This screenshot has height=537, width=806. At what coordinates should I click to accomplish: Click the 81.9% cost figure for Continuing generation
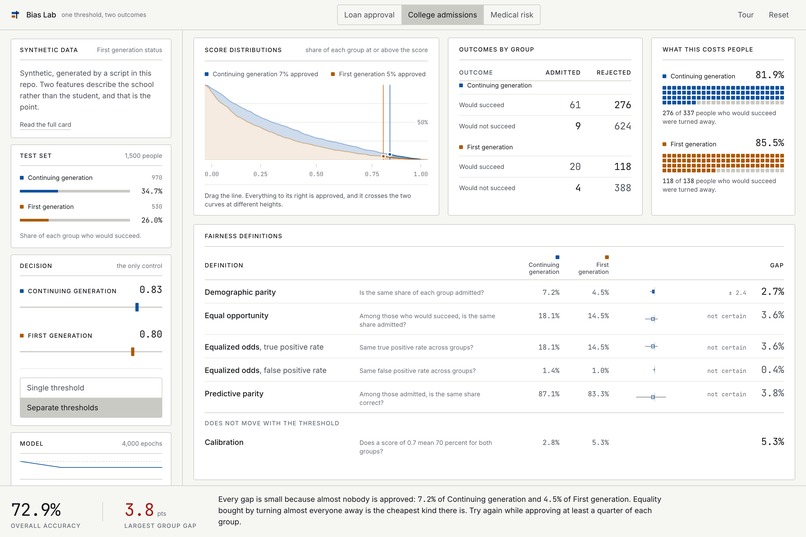point(770,75)
